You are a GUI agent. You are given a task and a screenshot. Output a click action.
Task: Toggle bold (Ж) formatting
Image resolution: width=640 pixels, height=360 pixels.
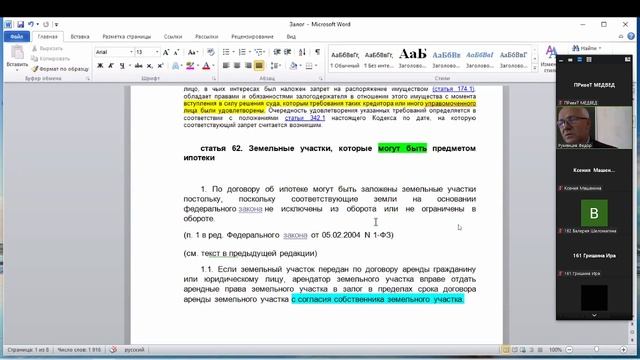point(100,66)
